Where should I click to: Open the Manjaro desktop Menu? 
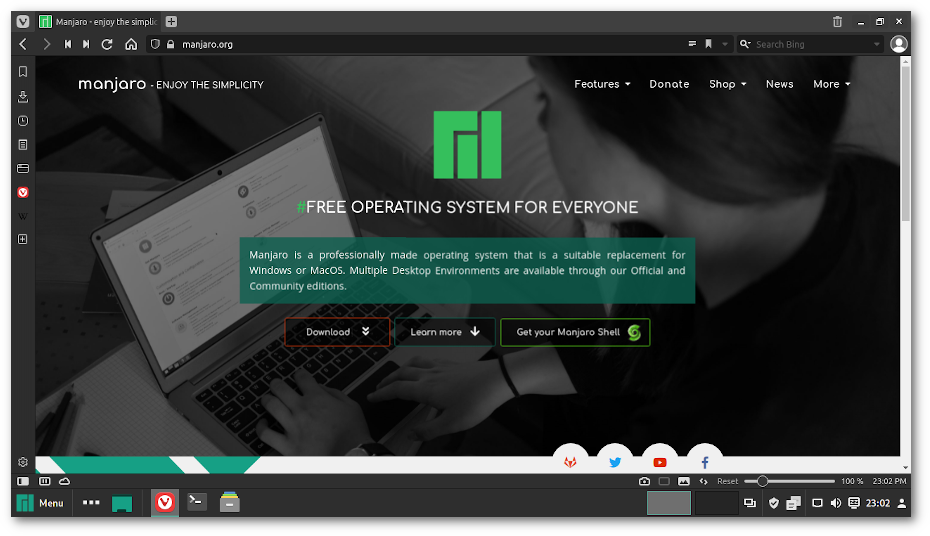pos(40,503)
